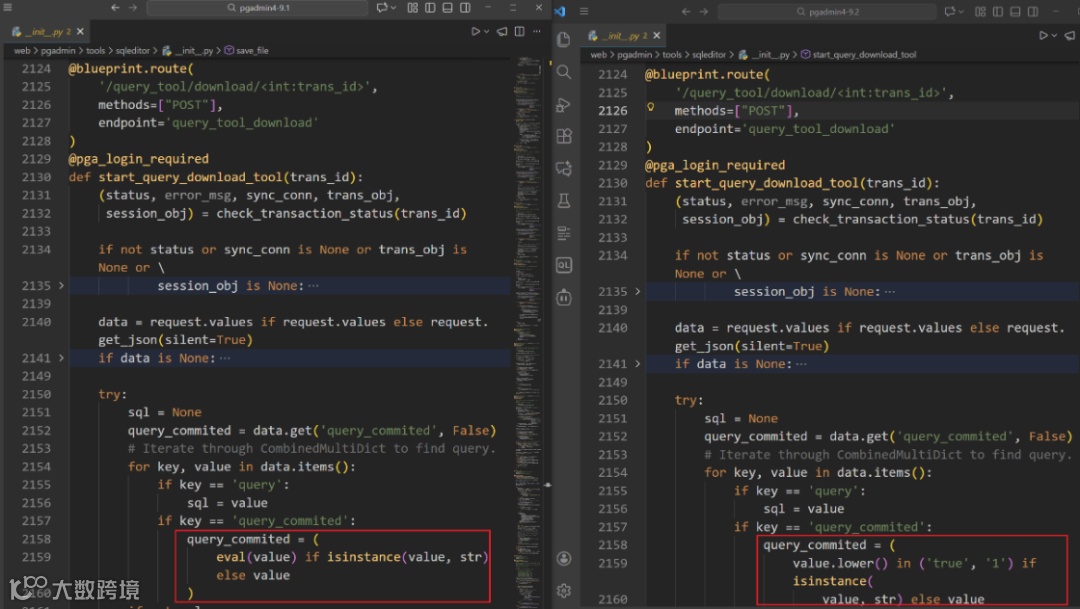1080x609 pixels.
Task: Click line number 2130 in pgadmin4-9.1 window
Action: coord(36,177)
